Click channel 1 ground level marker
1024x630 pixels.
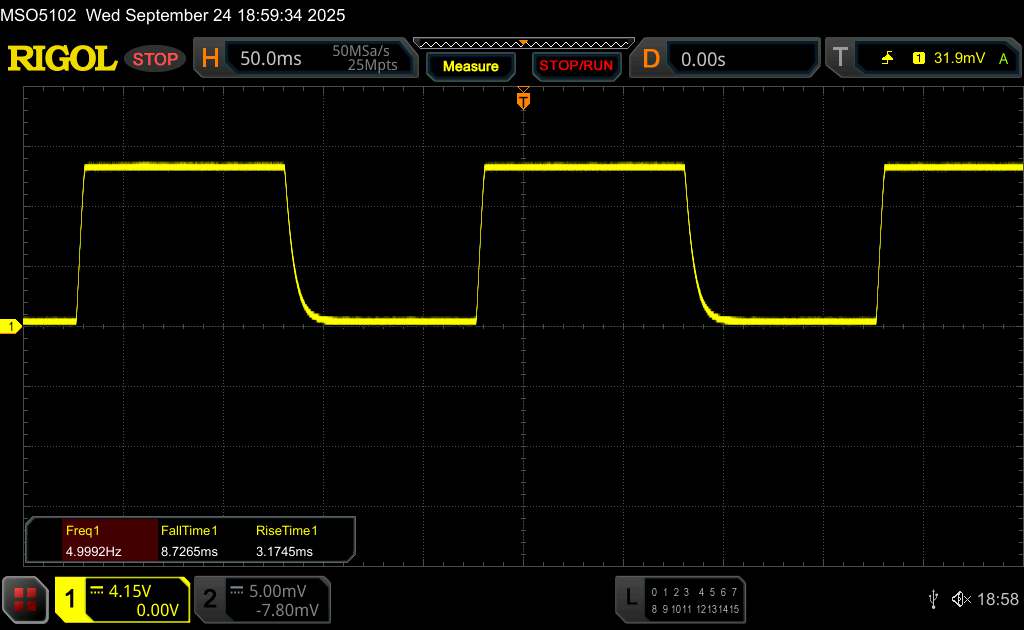click(x=12, y=327)
